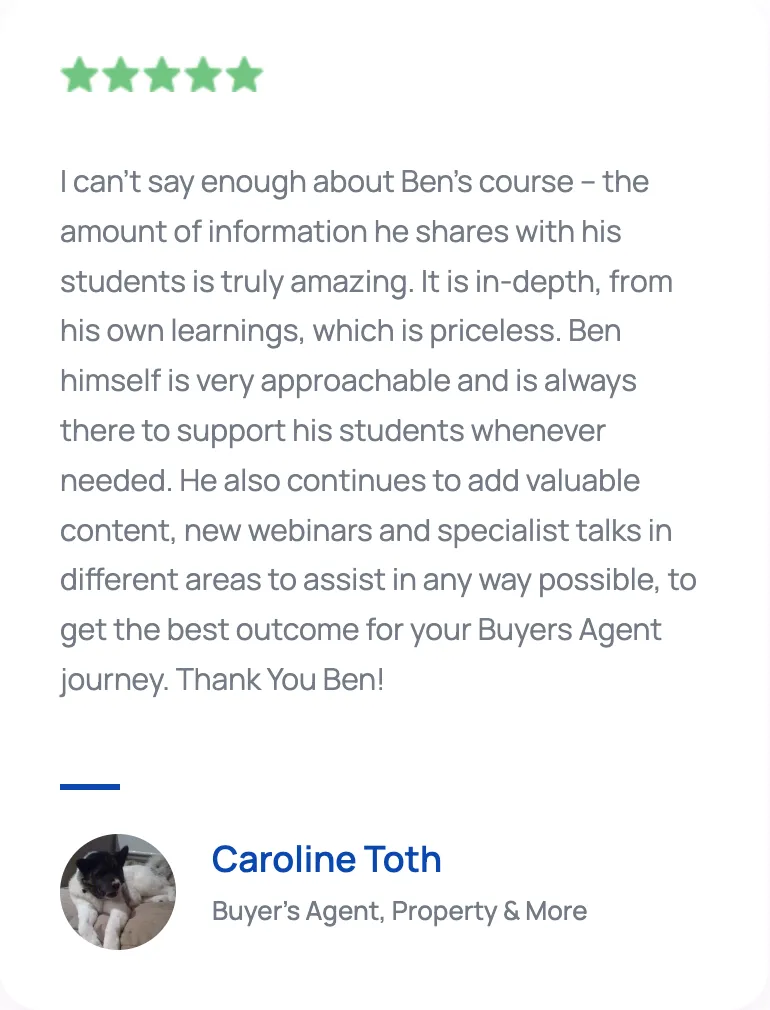Select the fifth green rating star
The image size is (770, 1010).
click(x=244, y=74)
